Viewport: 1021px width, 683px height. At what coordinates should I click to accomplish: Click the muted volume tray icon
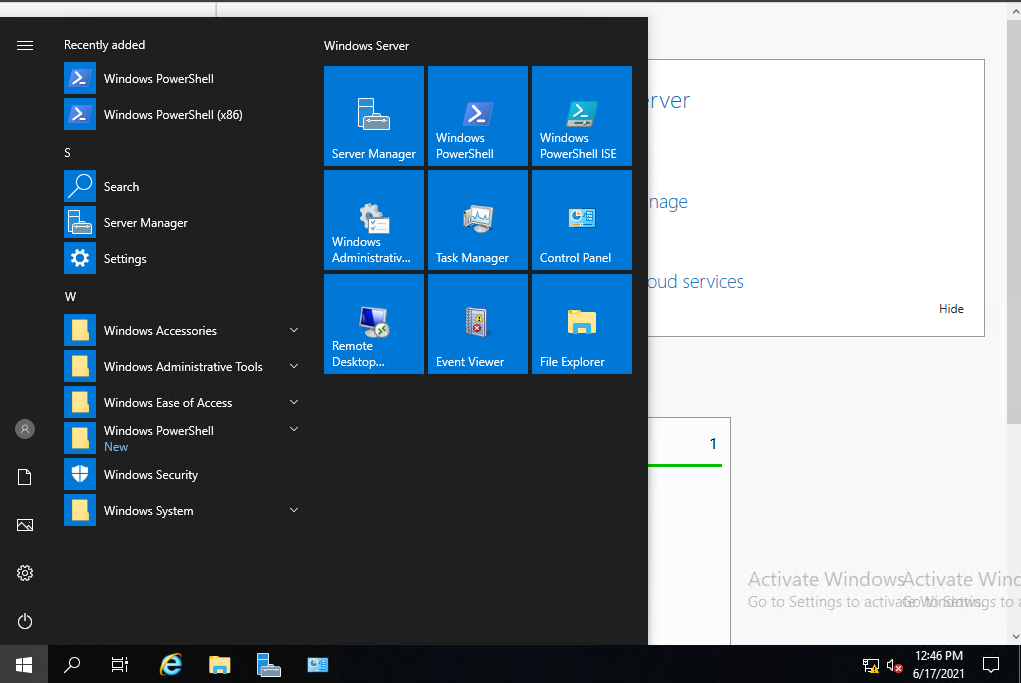pos(895,665)
